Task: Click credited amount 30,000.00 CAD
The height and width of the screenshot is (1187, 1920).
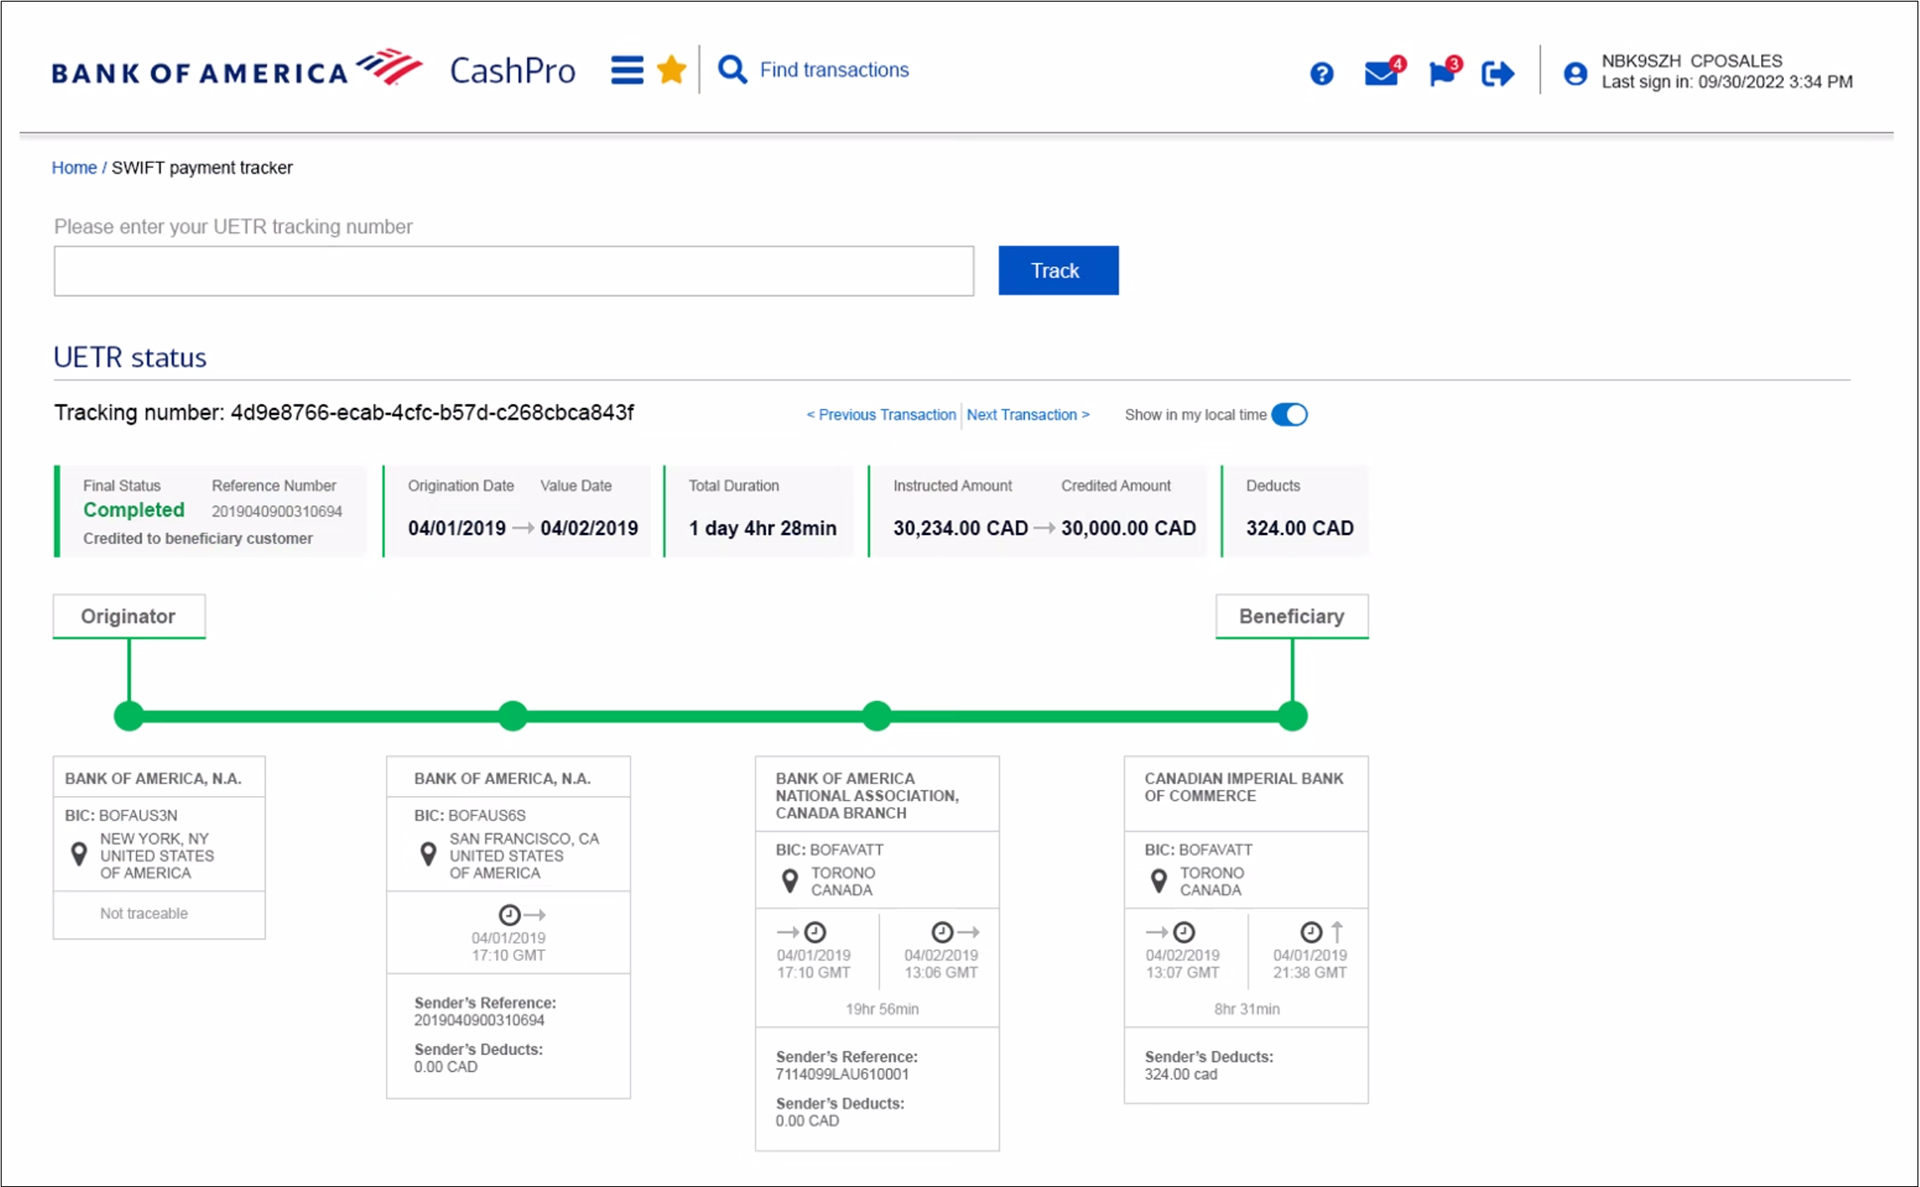Action: tap(1128, 528)
